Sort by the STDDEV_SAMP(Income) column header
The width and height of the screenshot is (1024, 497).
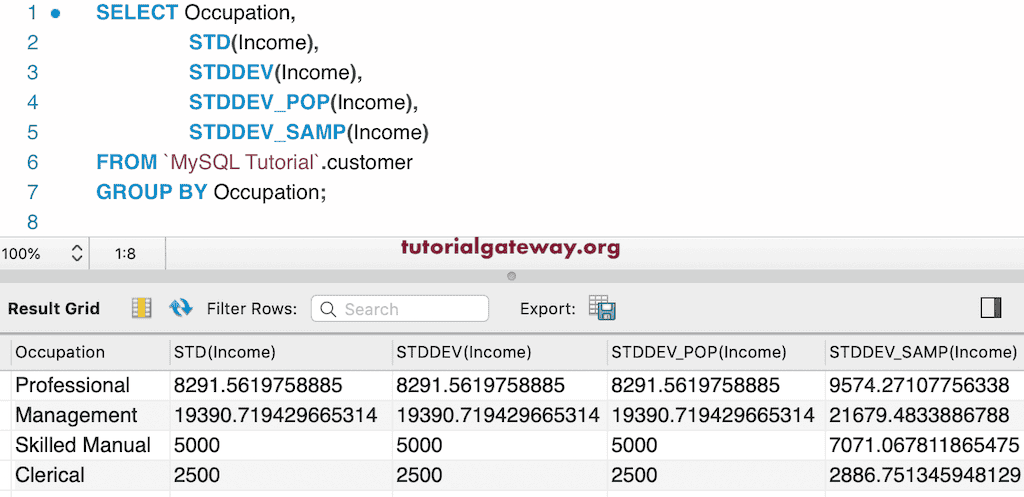[924, 353]
